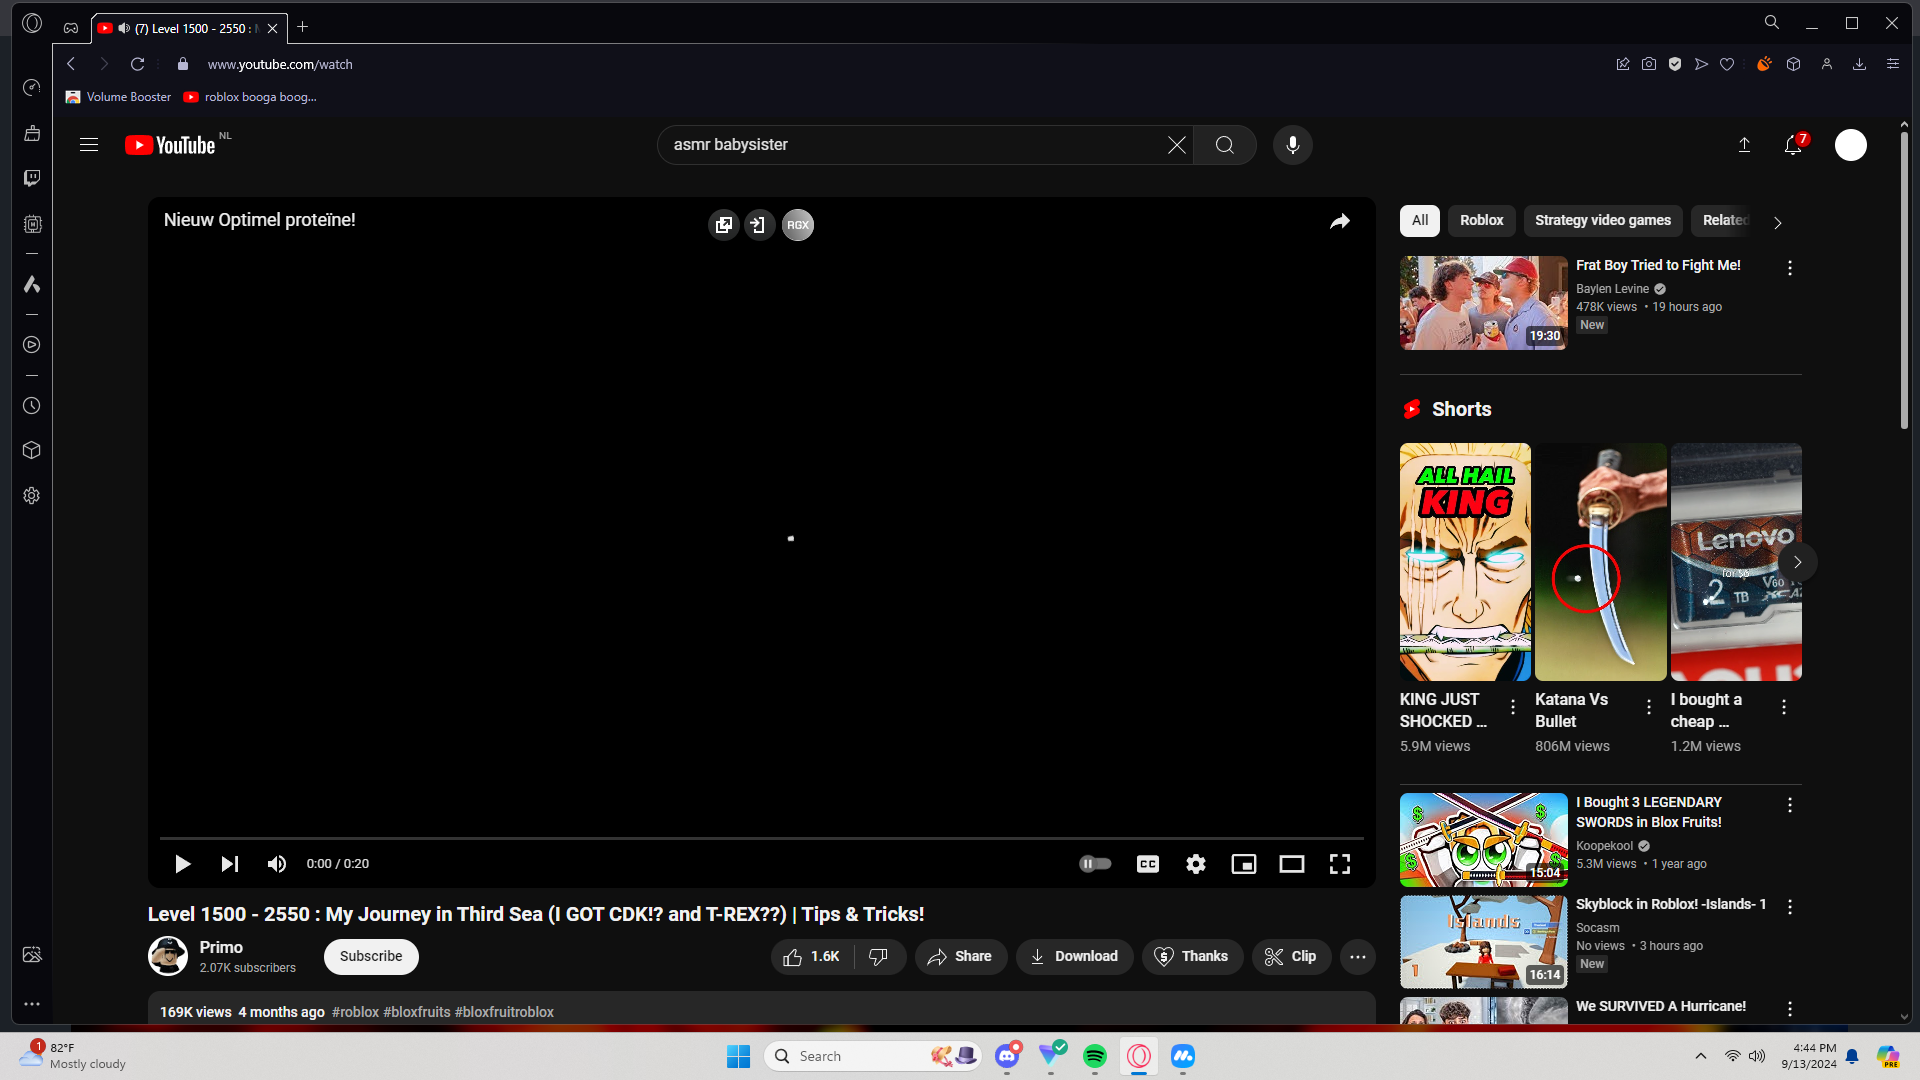Click the Thanks button
This screenshot has width=1920, height=1080.
tap(1192, 957)
